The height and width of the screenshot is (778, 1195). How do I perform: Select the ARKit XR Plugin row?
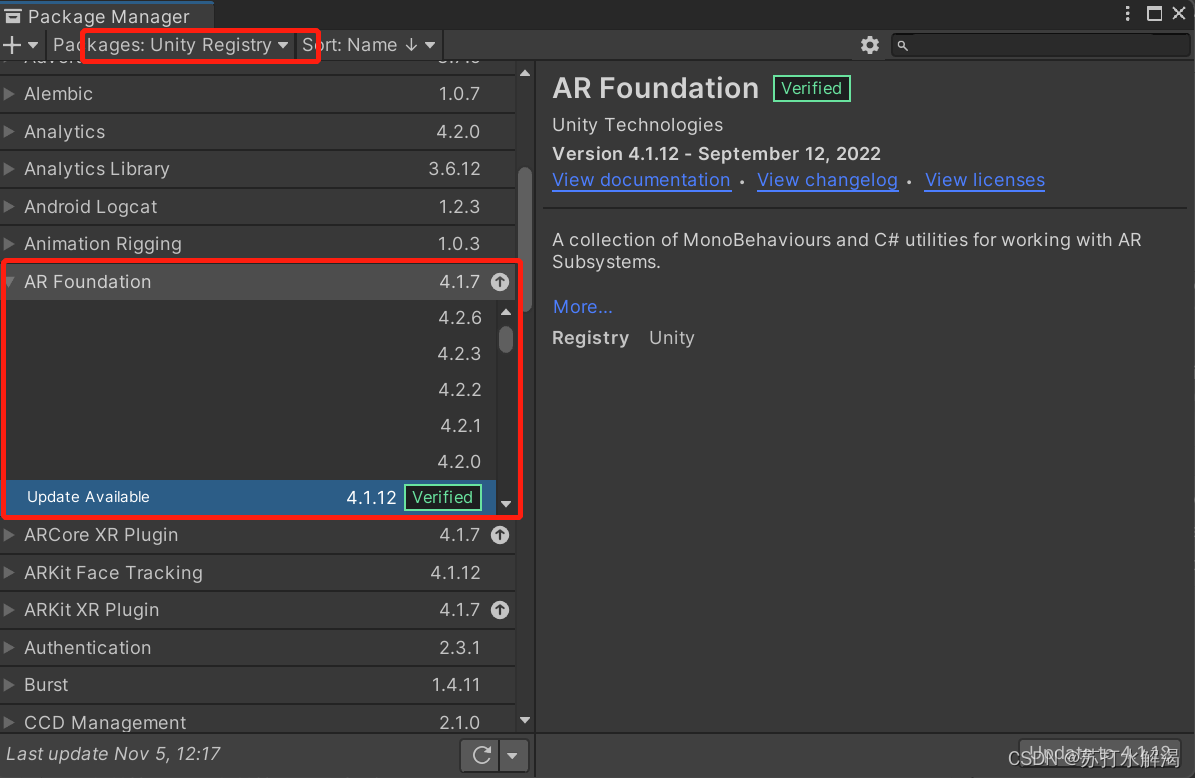(258, 610)
